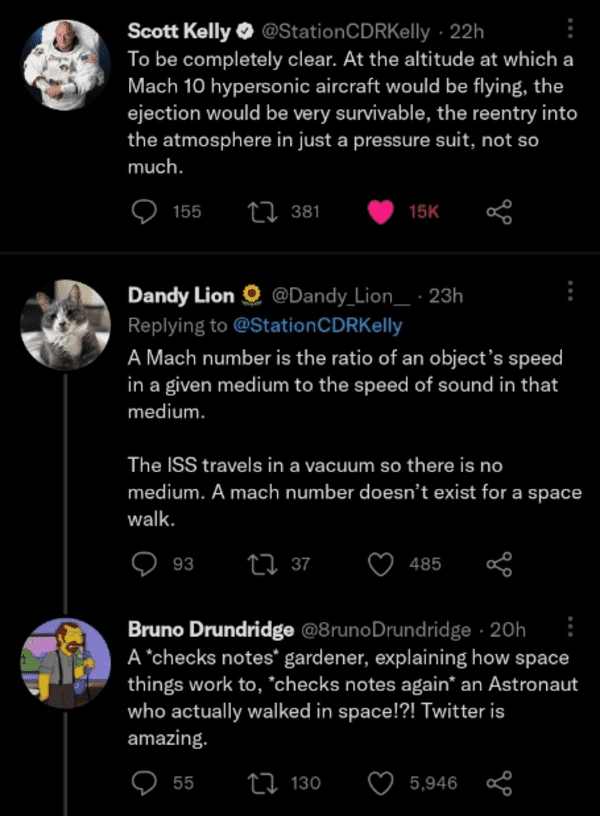Open the @StationCDRKelly mention link
This screenshot has width=600, height=816.
(x=317, y=325)
